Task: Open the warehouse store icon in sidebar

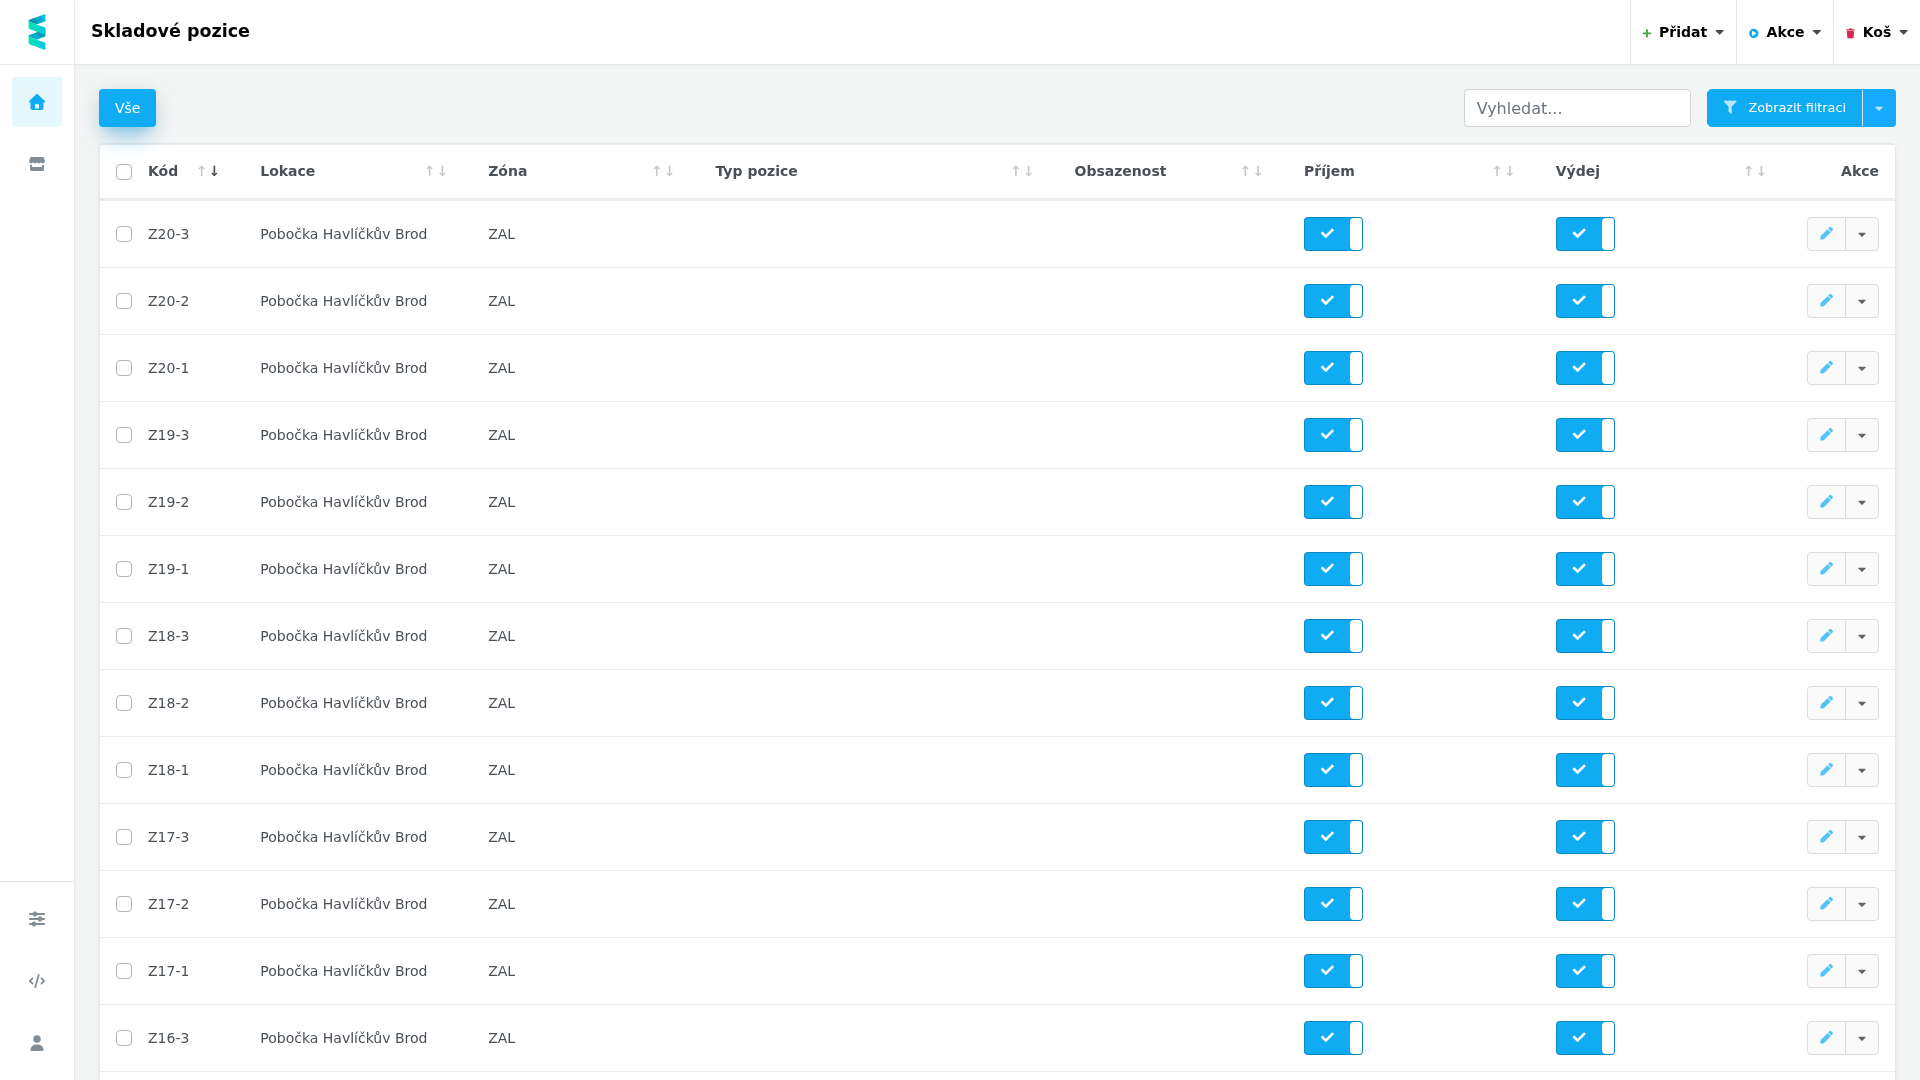Action: [x=37, y=164]
